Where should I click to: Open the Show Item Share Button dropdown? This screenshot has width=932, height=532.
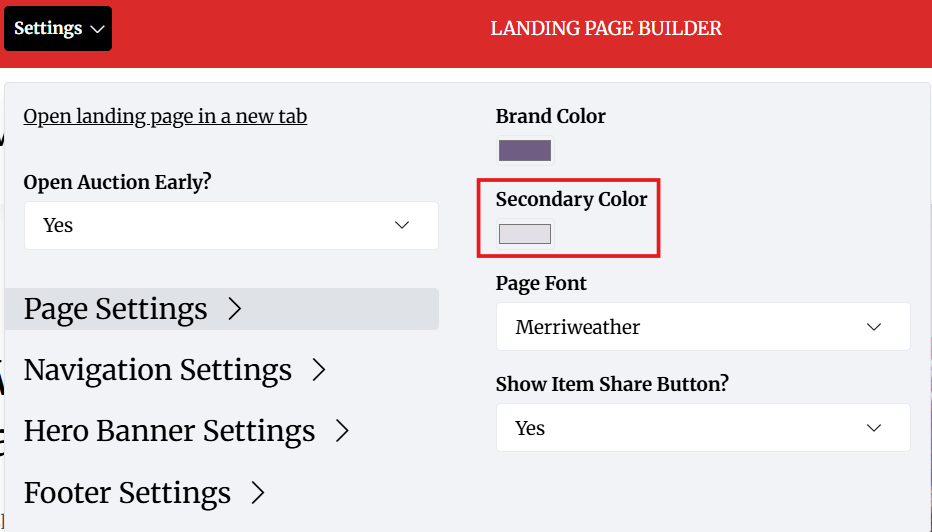703,428
